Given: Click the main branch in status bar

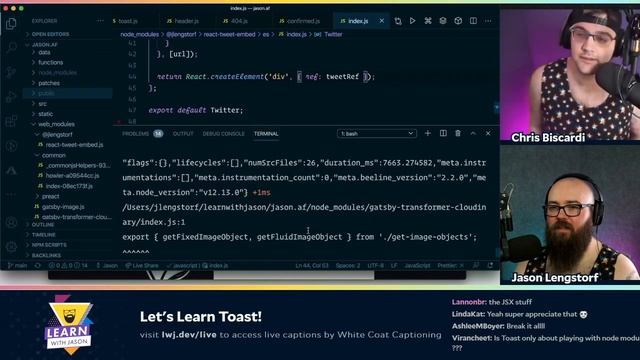Looking at the screenshot, I should 18,265.
